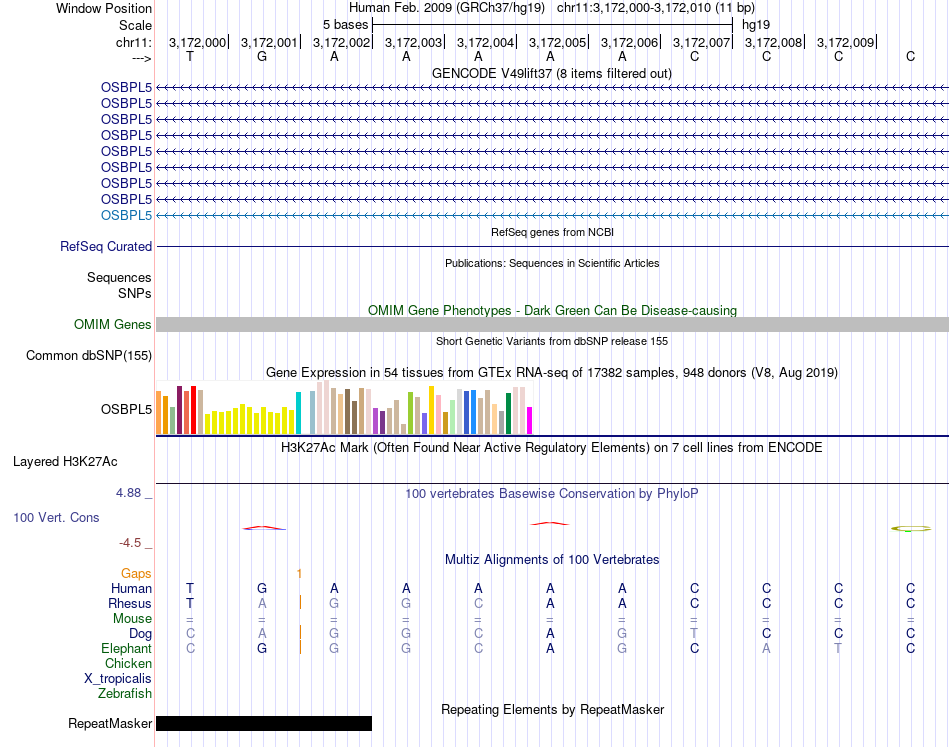950x747 pixels.
Task: Click the OMIM Genes track label
Action: 112,325
